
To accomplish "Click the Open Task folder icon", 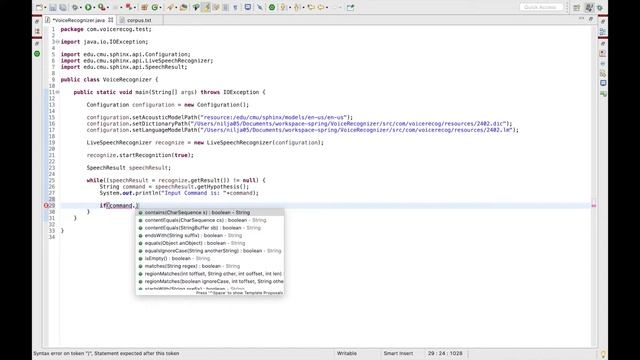I will (x=183, y=7).
